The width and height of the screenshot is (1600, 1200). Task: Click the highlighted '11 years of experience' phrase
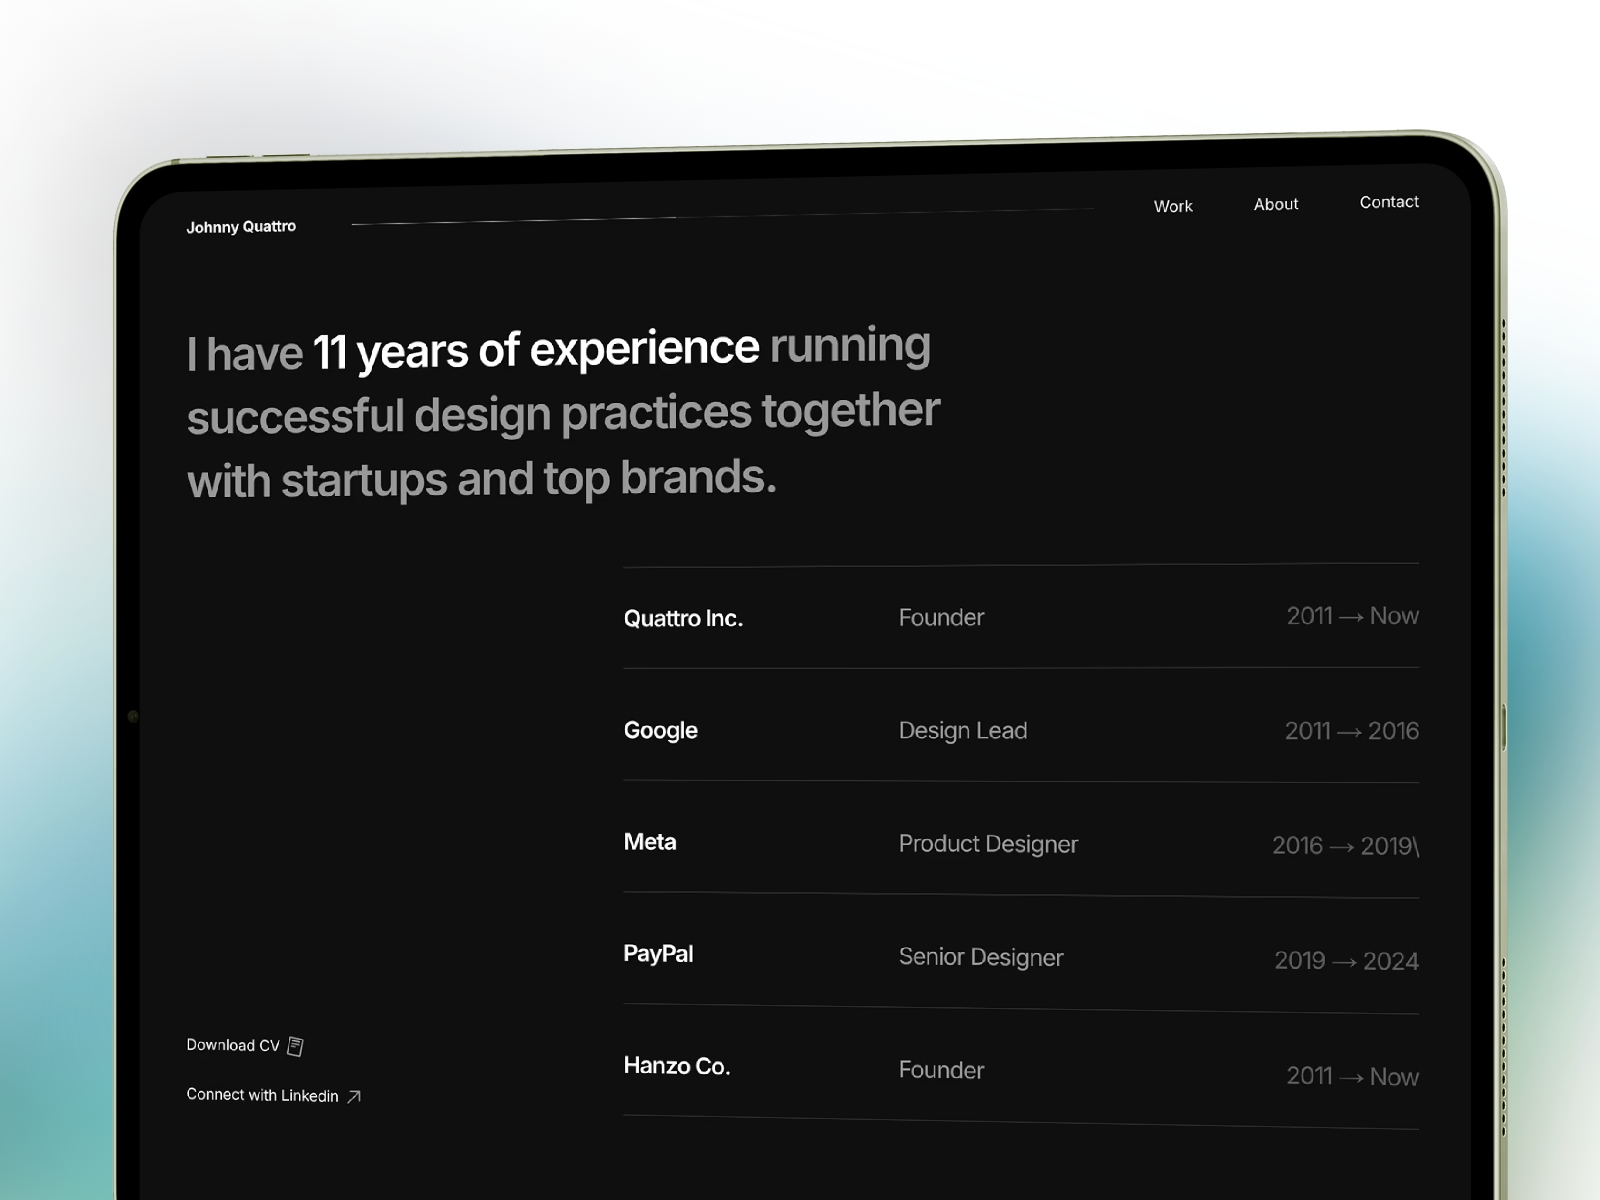point(536,350)
